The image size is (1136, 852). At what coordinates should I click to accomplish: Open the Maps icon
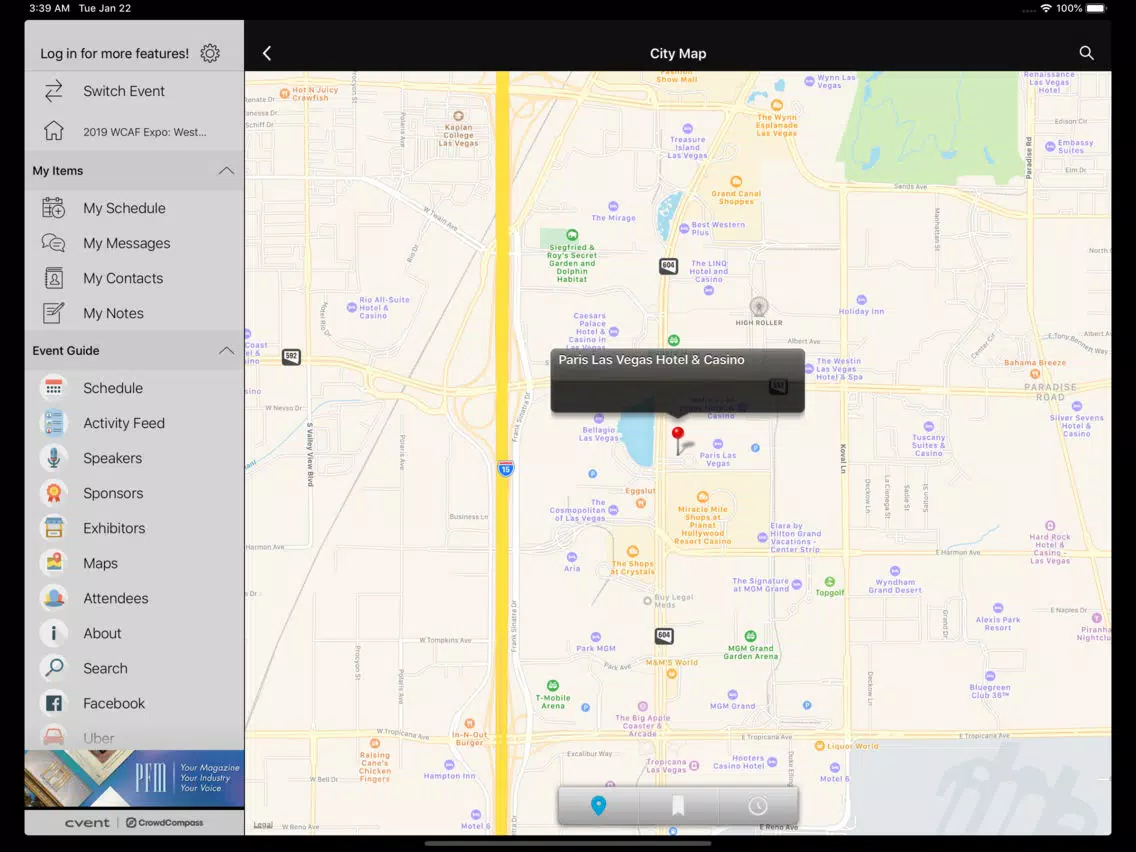[54, 563]
